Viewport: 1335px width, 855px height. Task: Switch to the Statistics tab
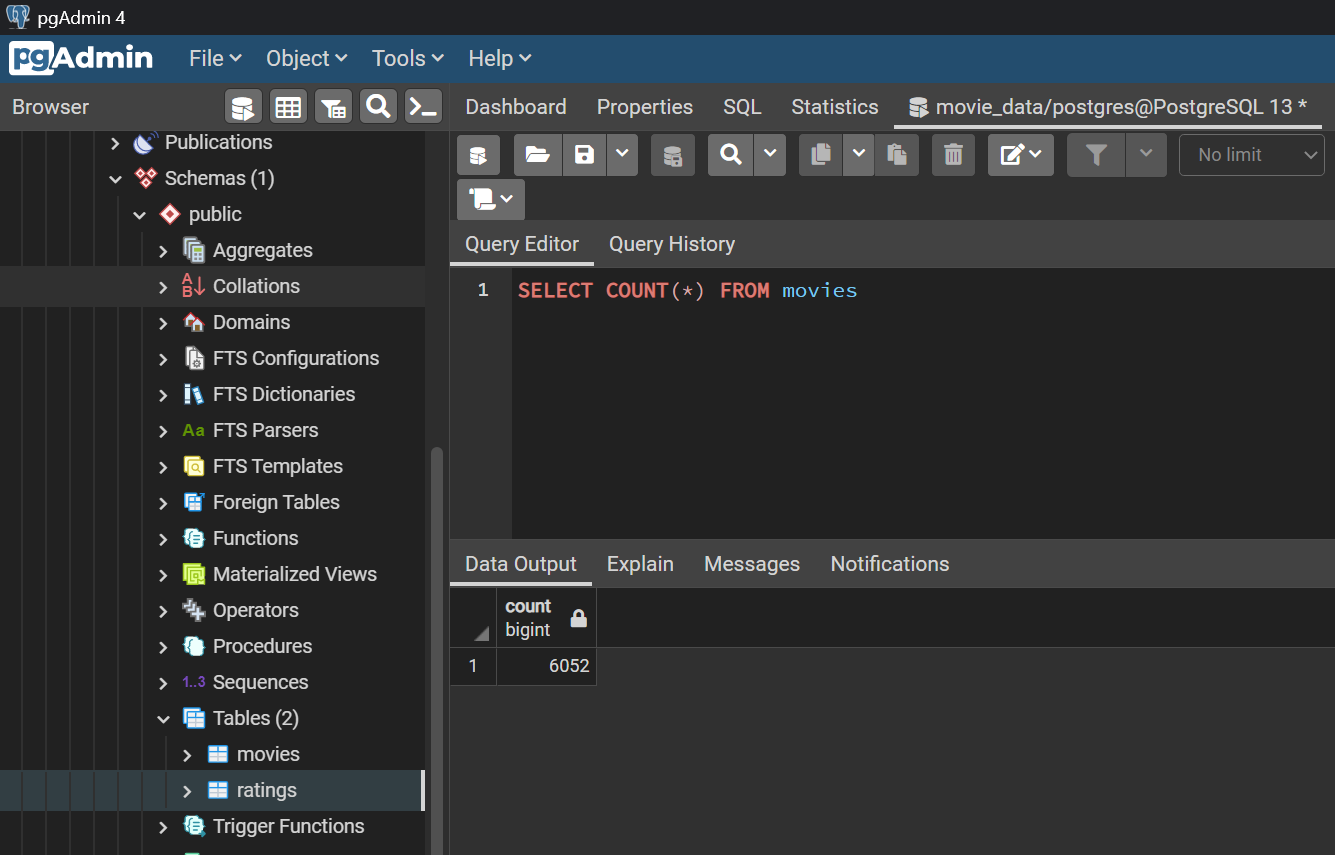point(835,107)
